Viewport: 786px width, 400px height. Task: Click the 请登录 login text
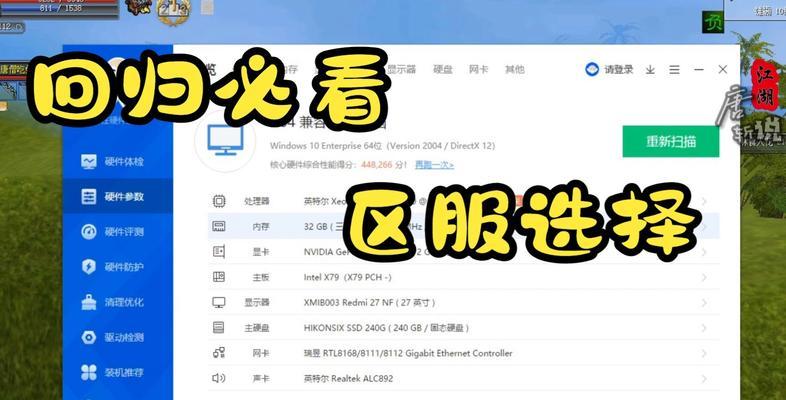click(619, 70)
